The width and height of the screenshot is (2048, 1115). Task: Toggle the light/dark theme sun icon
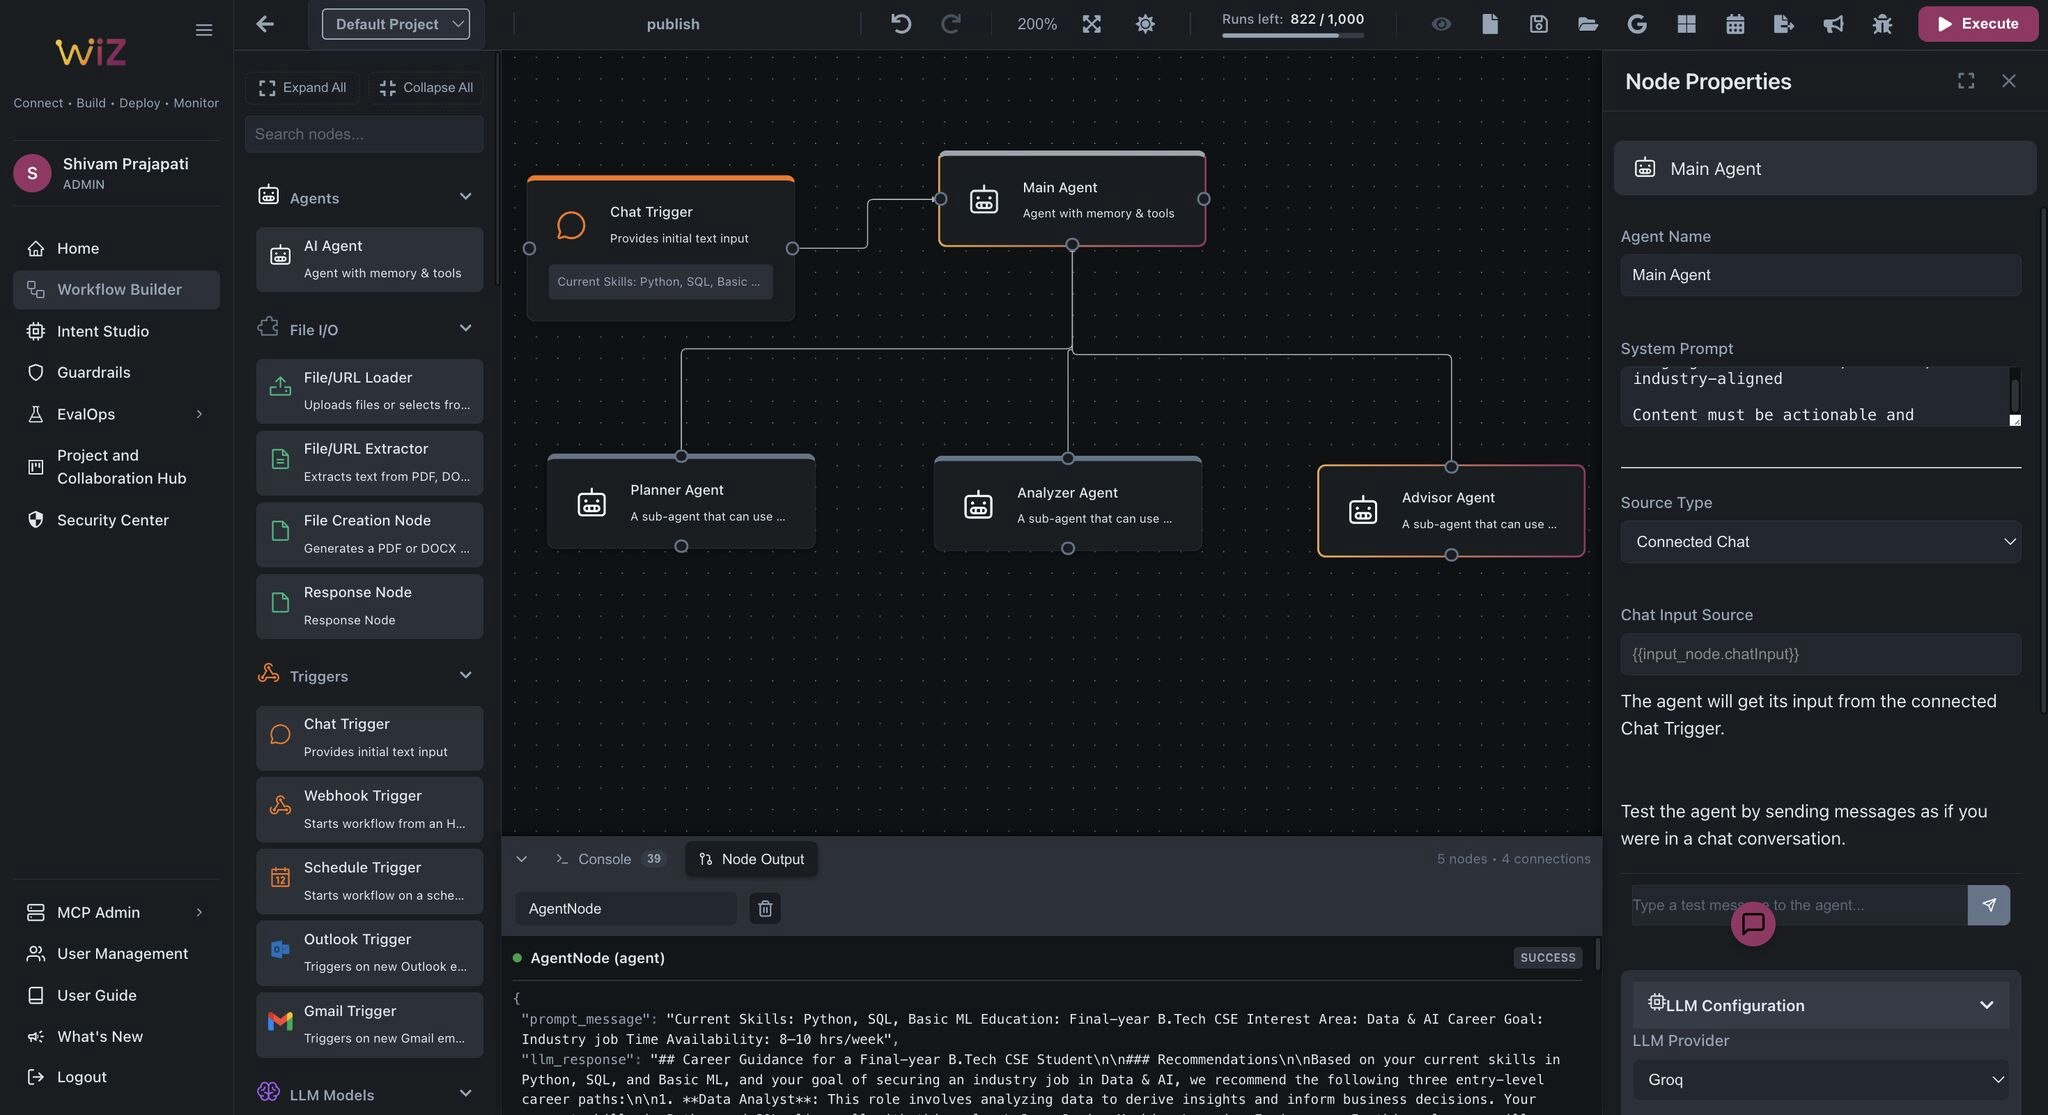pyautogui.click(x=1145, y=23)
